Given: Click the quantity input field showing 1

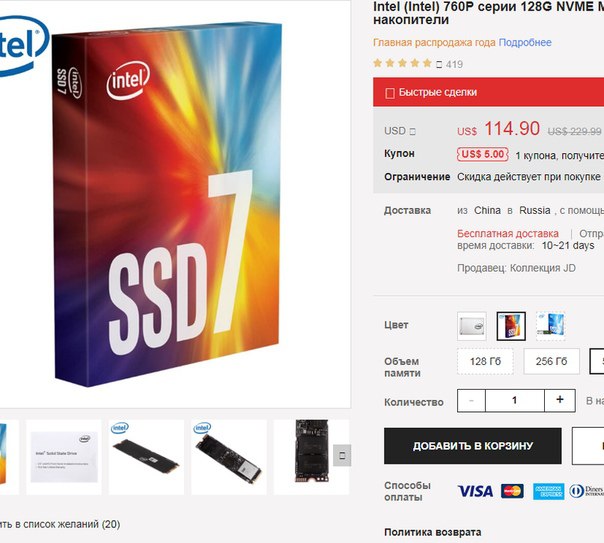Looking at the screenshot, I should tap(515, 401).
